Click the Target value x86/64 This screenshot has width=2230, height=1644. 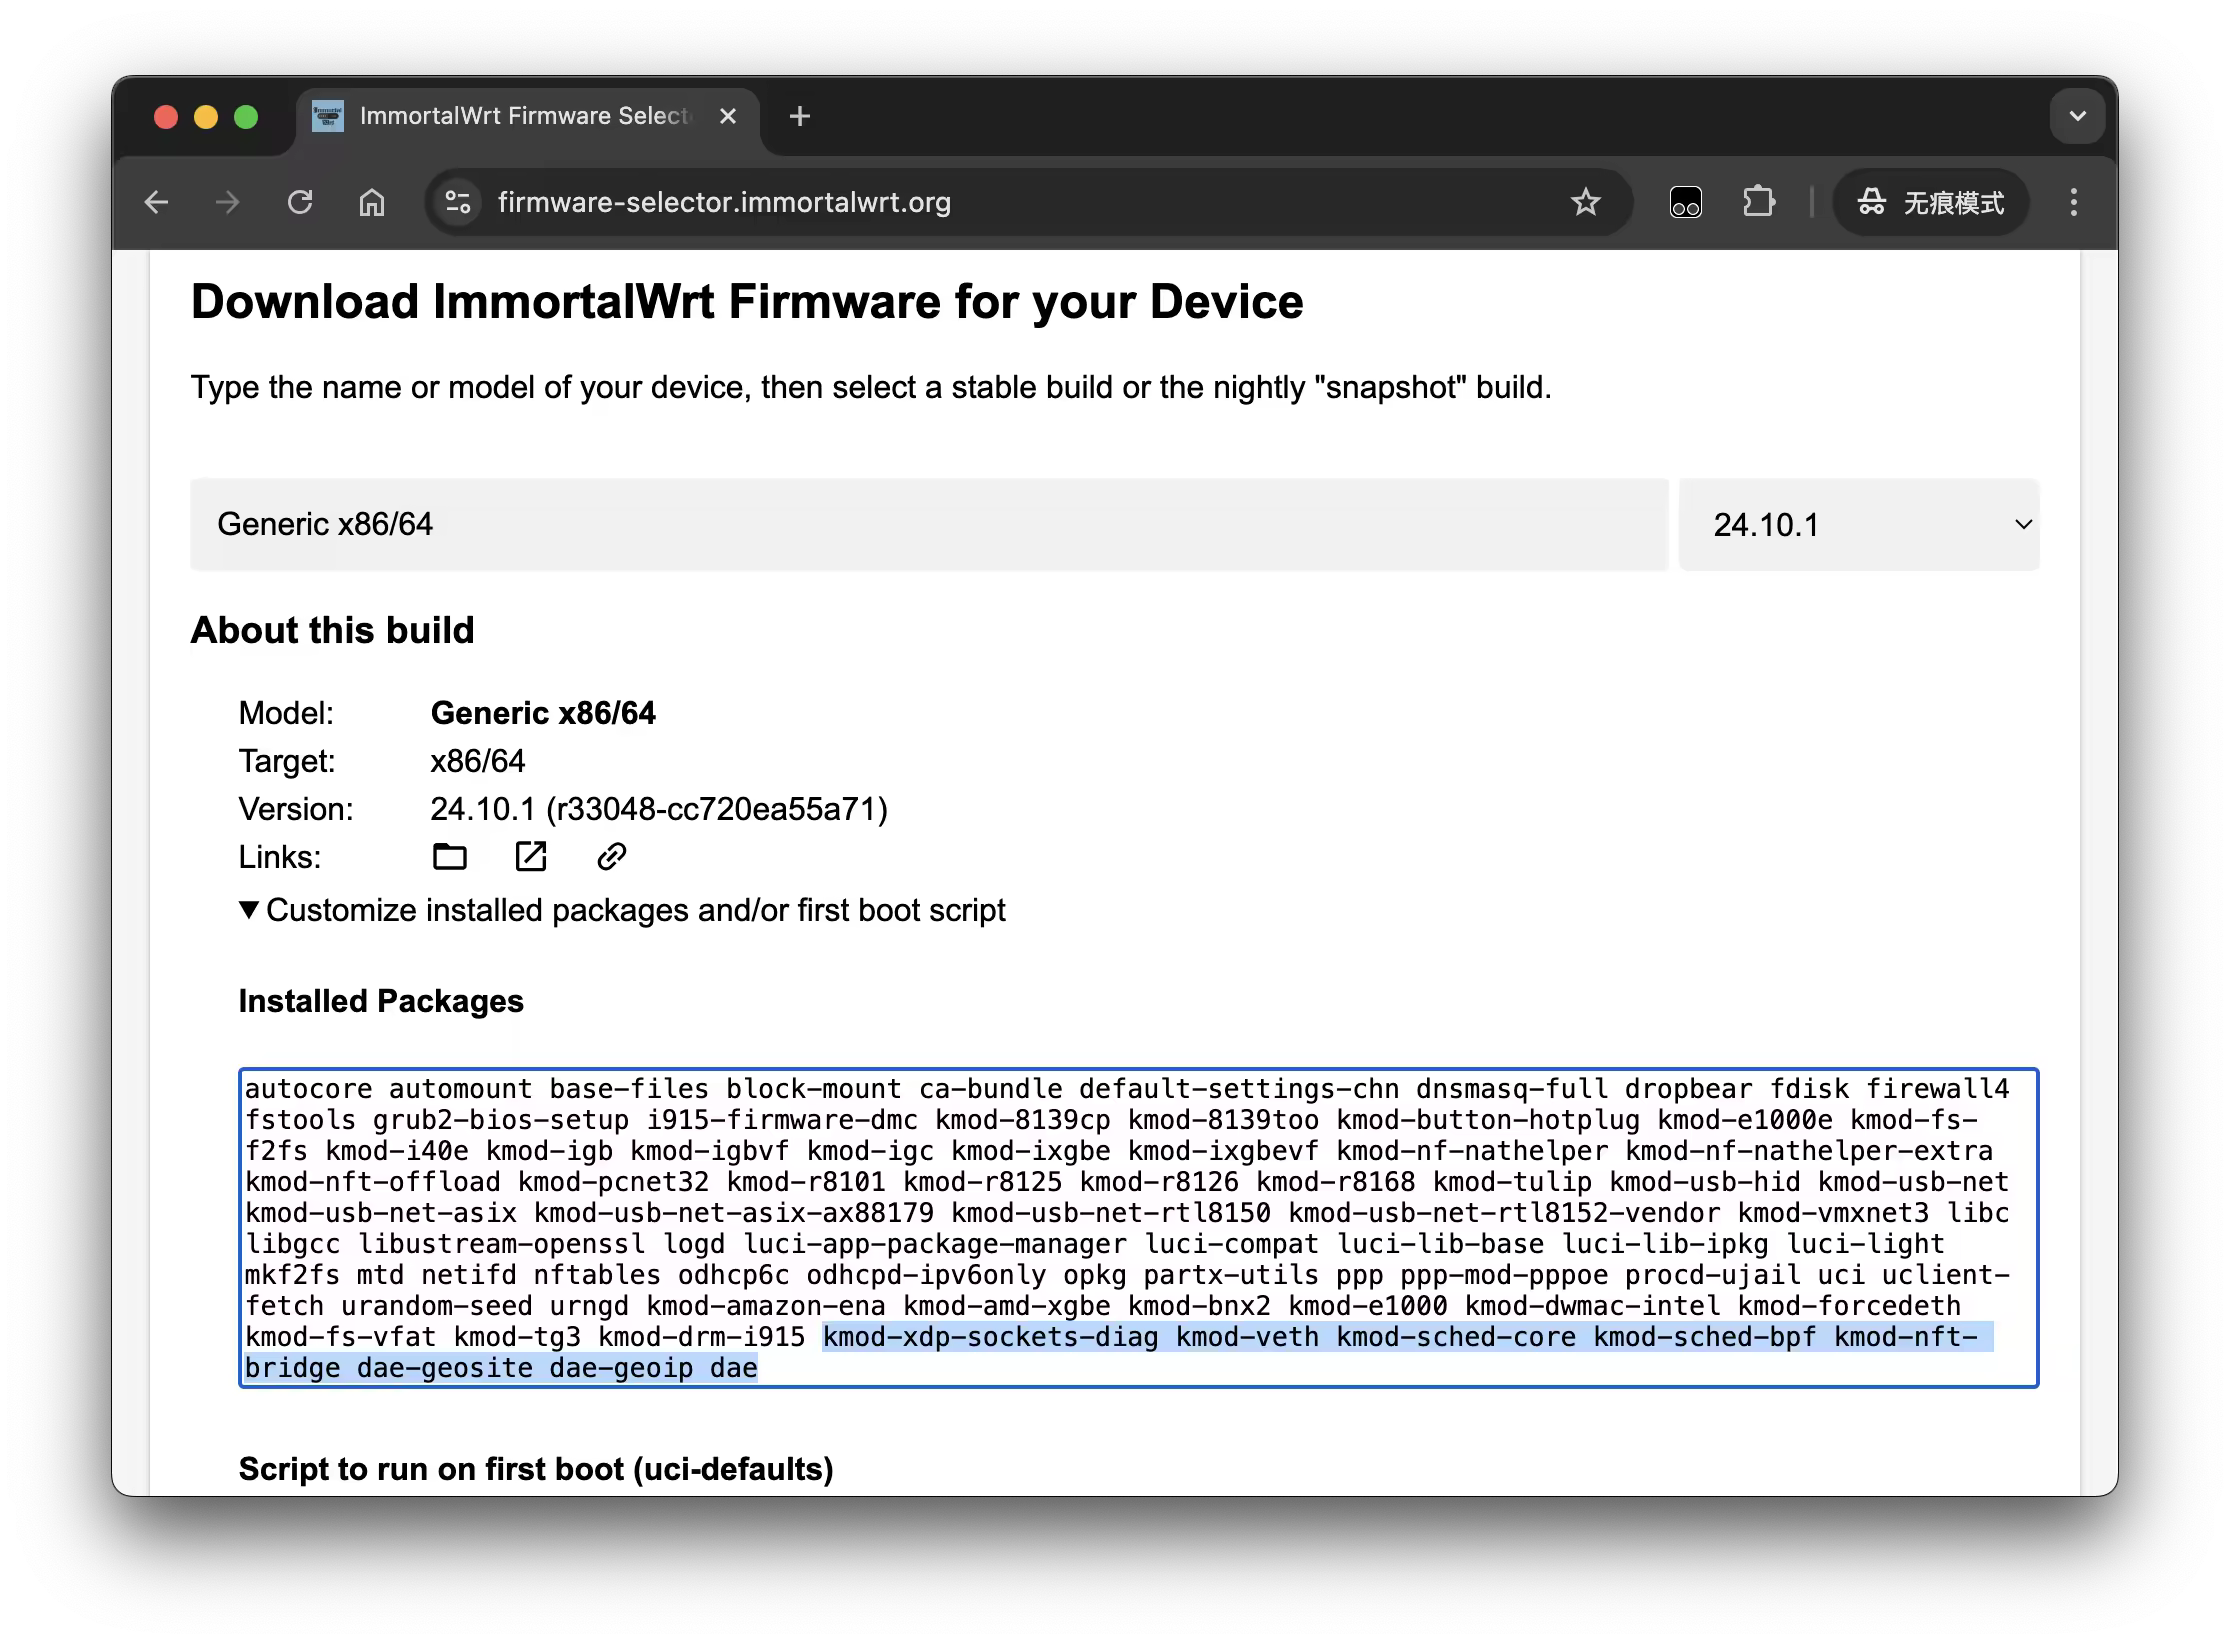[477, 761]
